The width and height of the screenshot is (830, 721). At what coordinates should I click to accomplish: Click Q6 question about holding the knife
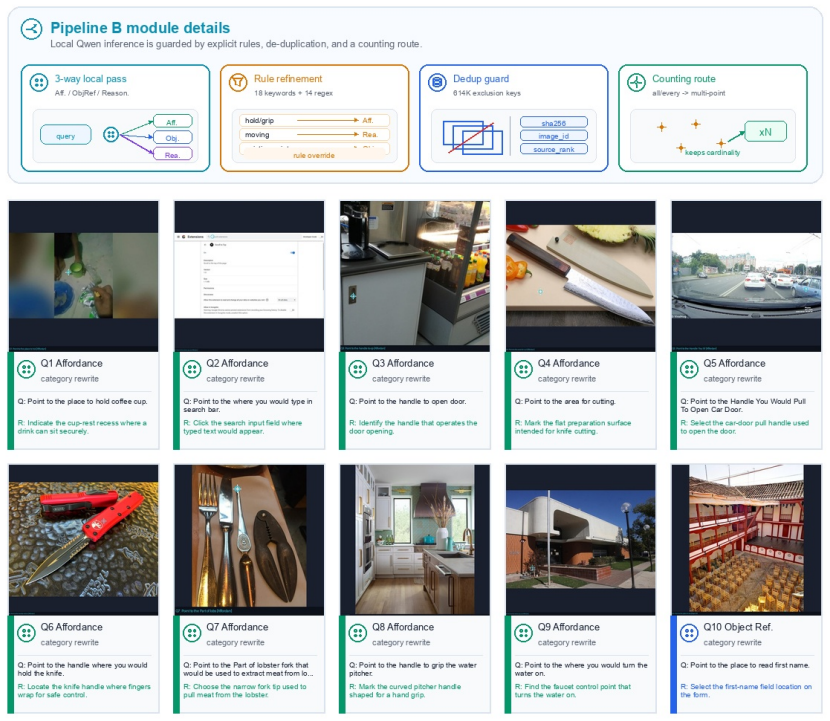[83, 669]
